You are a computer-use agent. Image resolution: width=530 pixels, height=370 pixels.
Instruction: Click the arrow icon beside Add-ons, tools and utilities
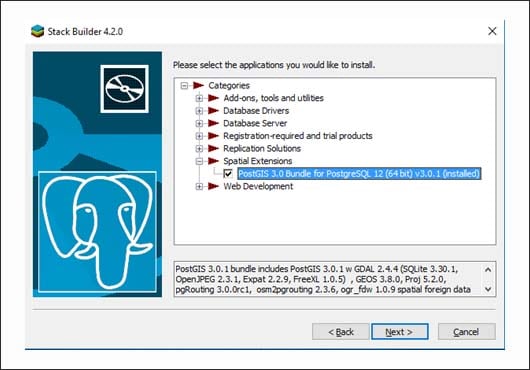(213, 98)
